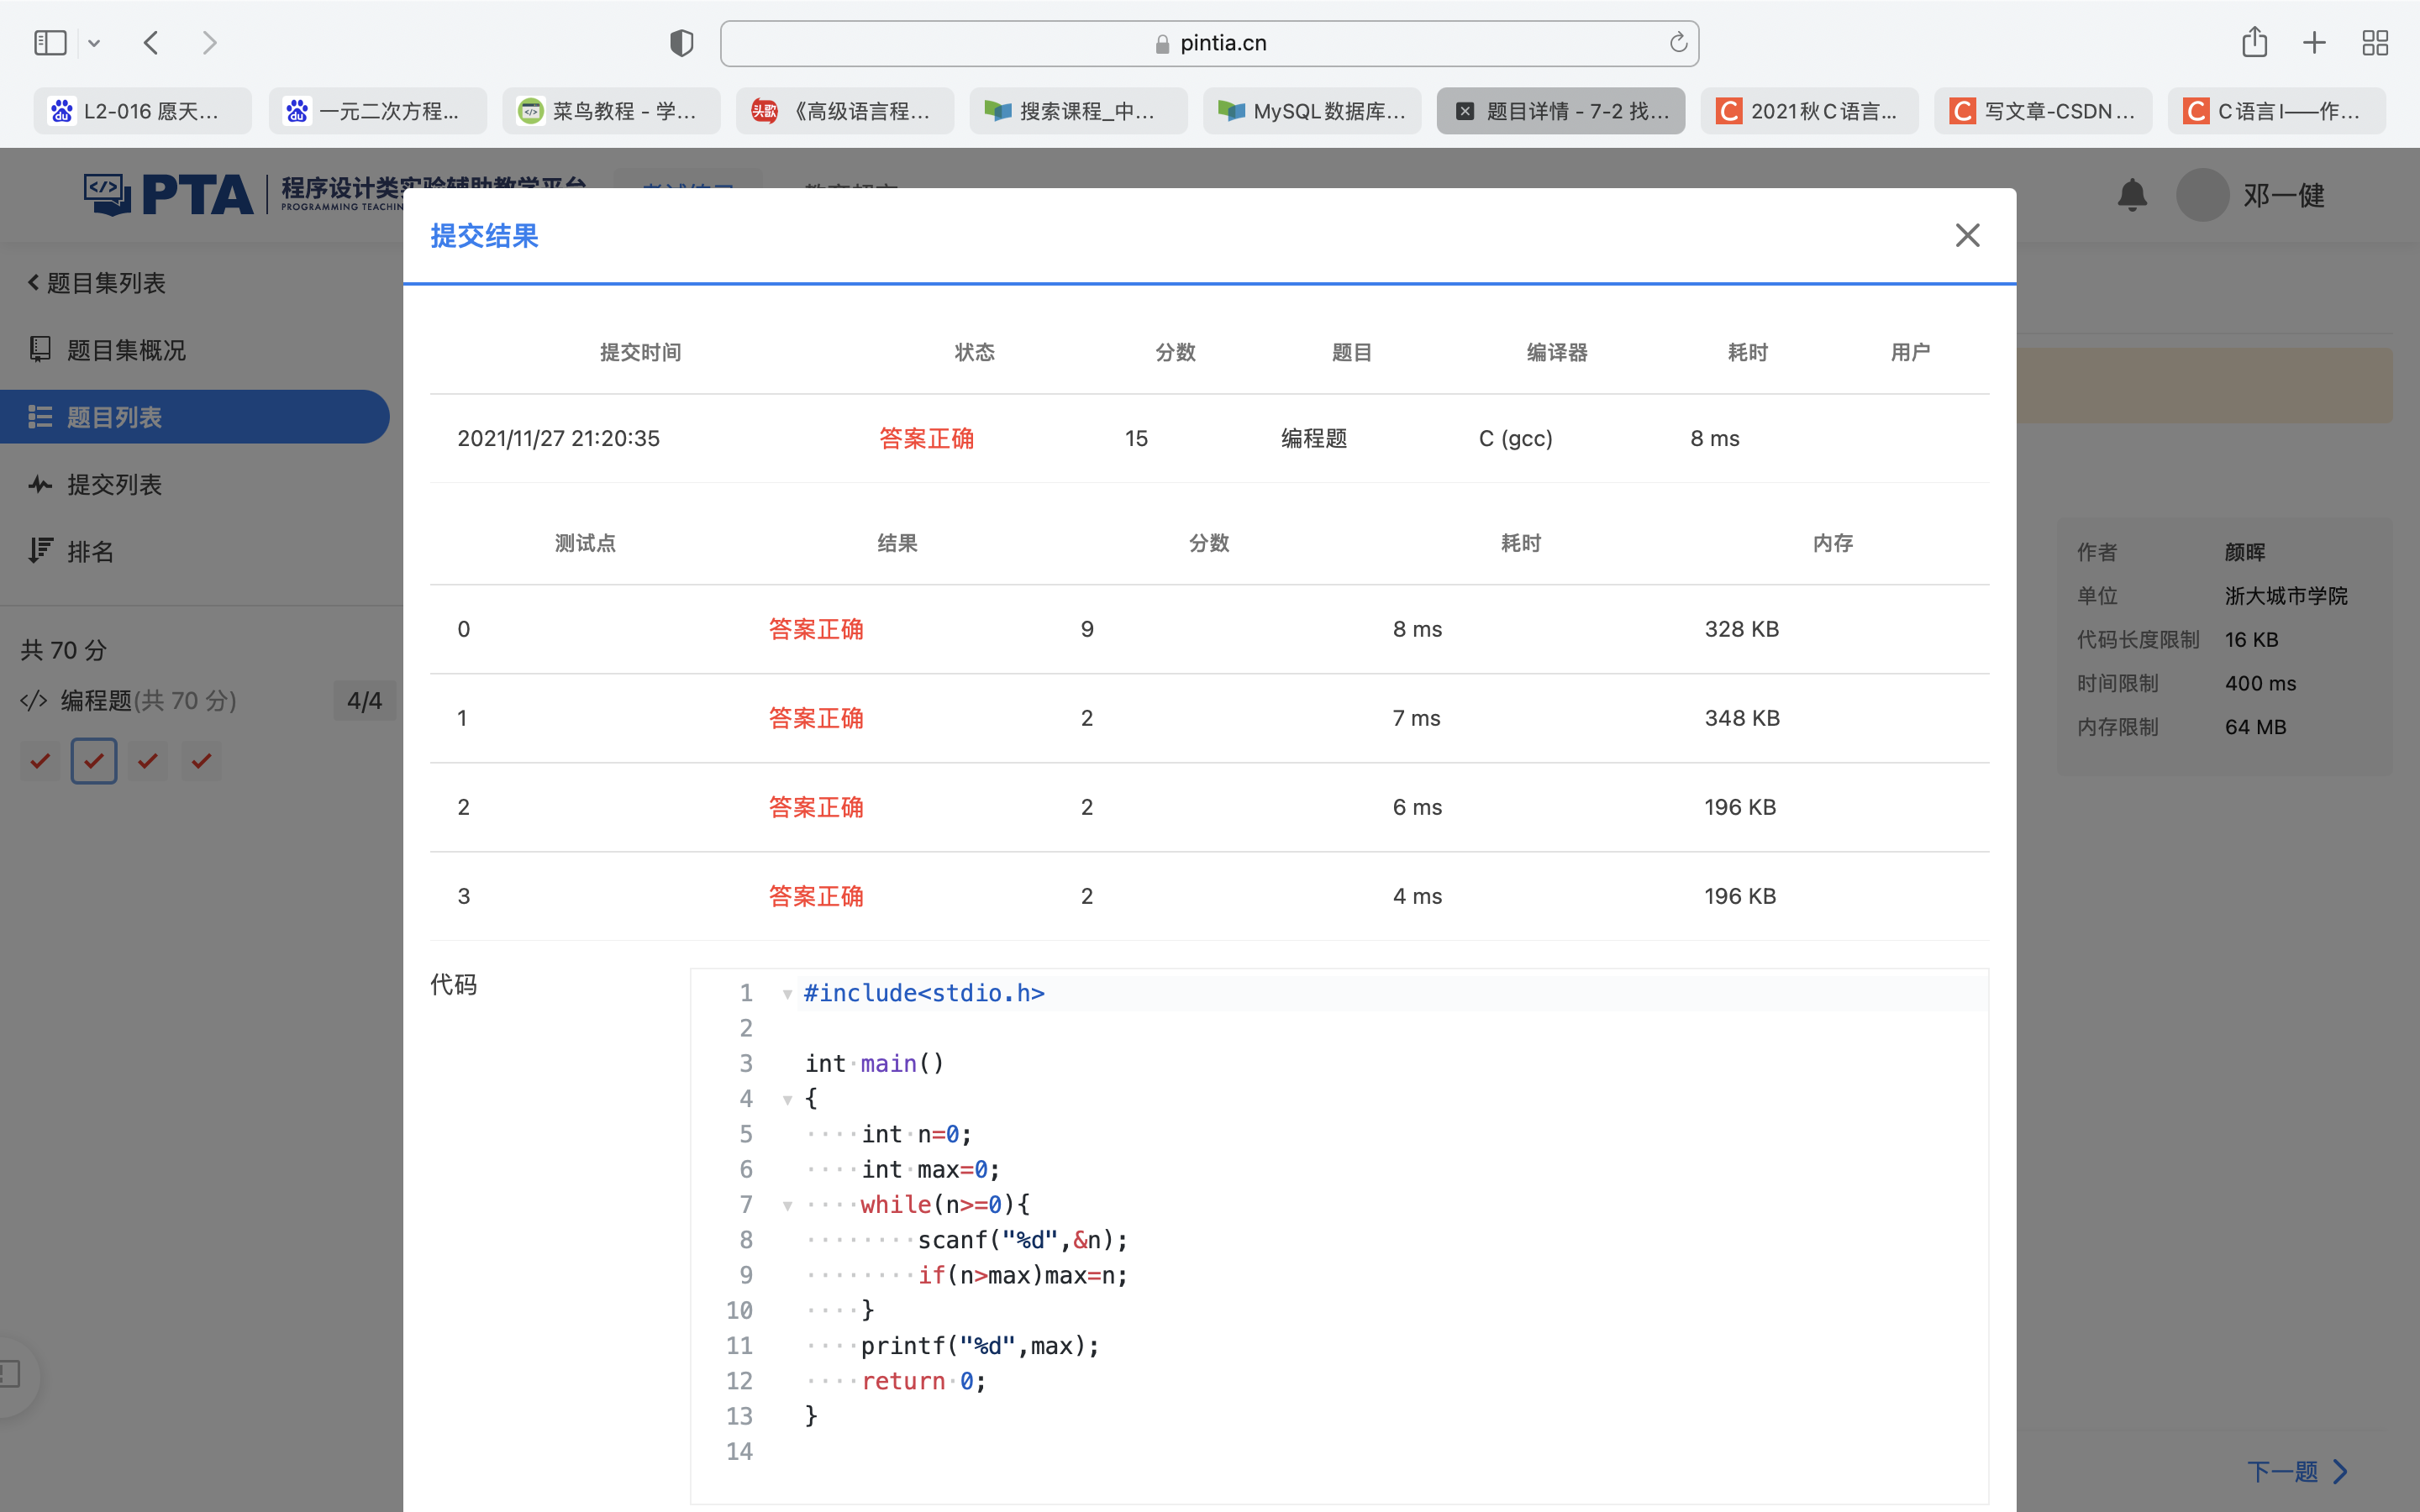Collapse code fold arrow on line 4
This screenshot has height=1512, width=2420.
tap(787, 1100)
